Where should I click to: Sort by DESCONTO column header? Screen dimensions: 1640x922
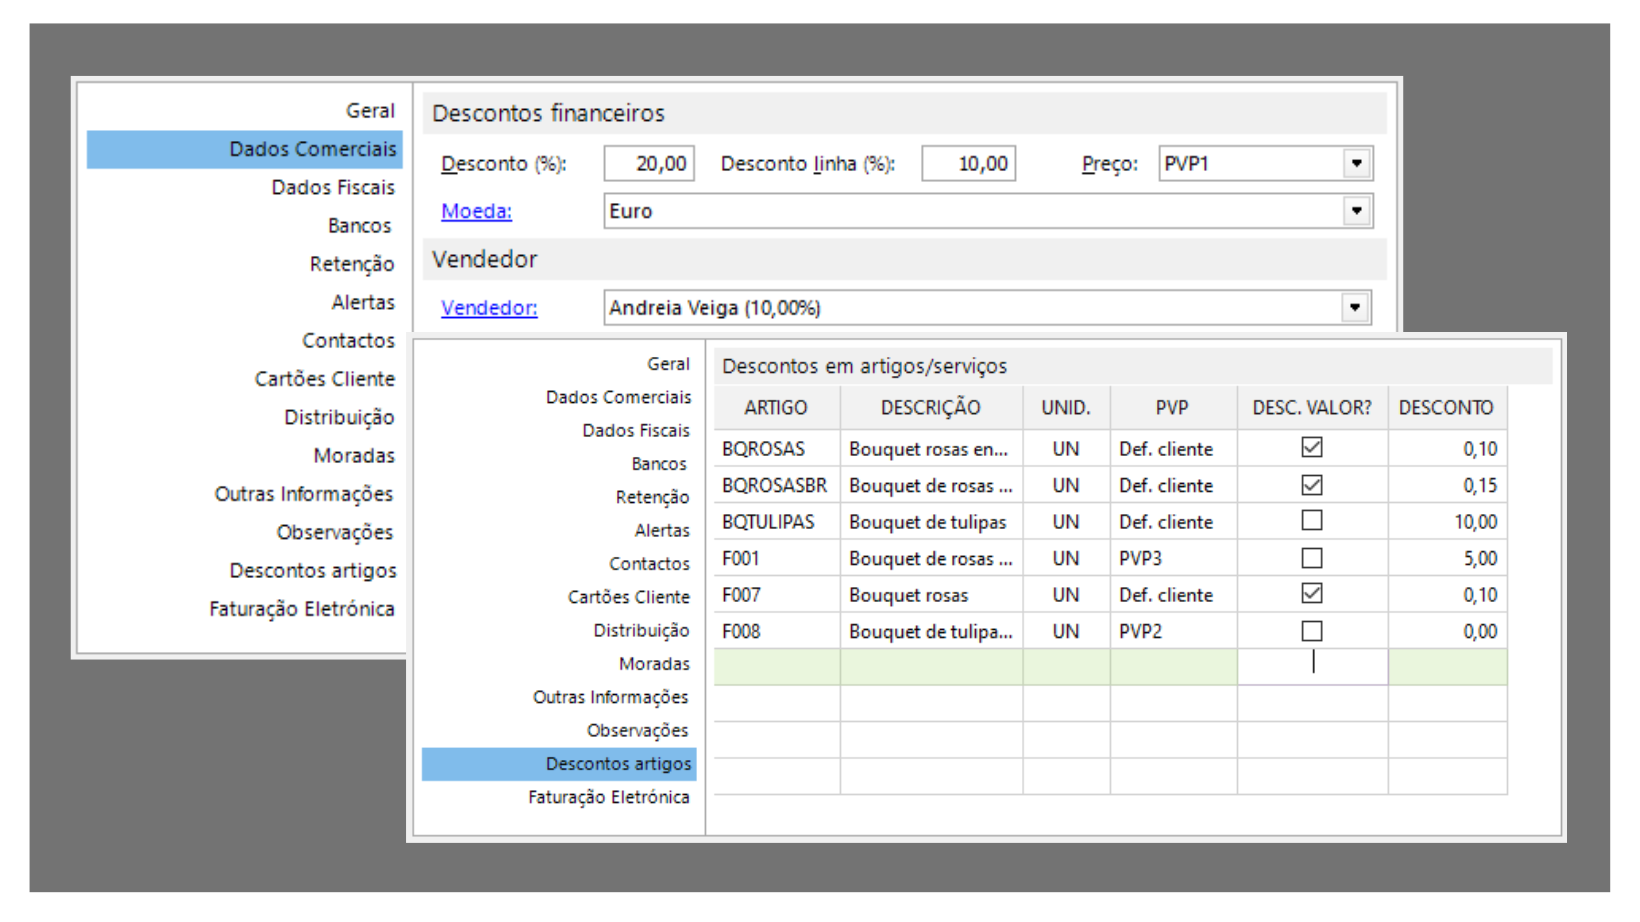tap(1445, 408)
